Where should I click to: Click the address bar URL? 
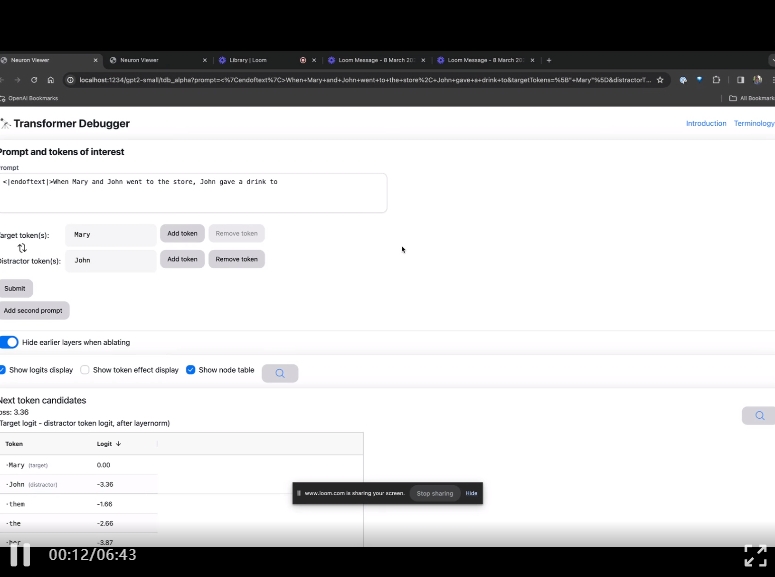point(365,80)
